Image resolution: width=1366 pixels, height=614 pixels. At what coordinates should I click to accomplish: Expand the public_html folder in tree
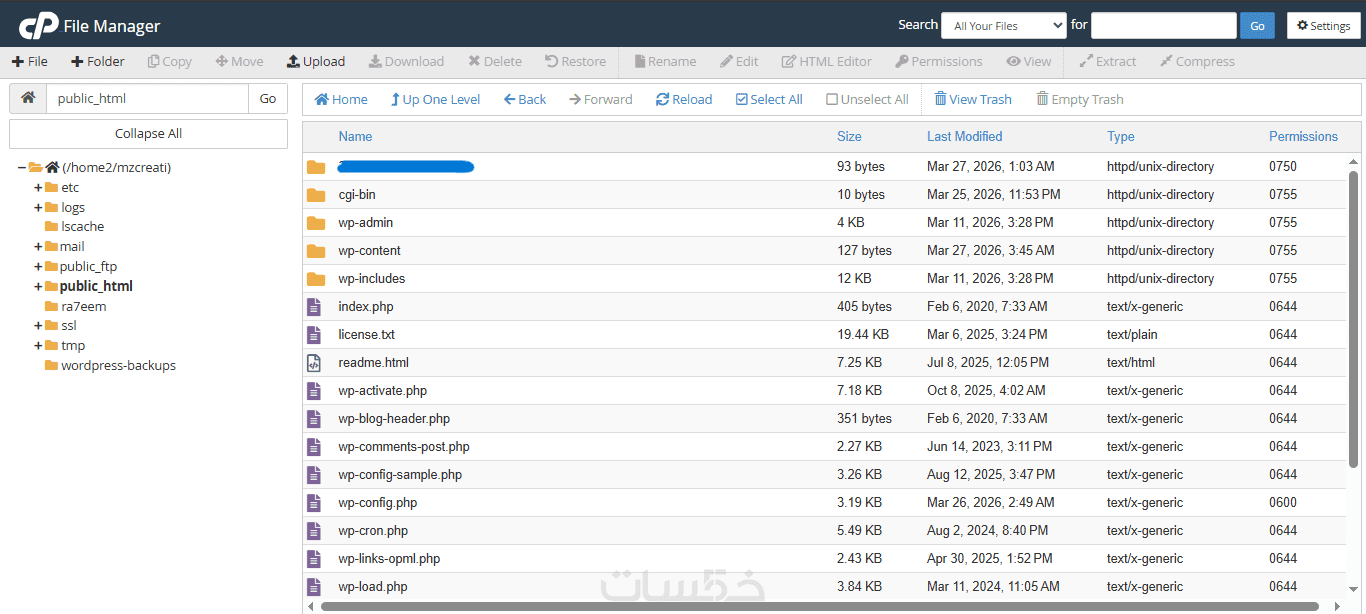tap(38, 287)
